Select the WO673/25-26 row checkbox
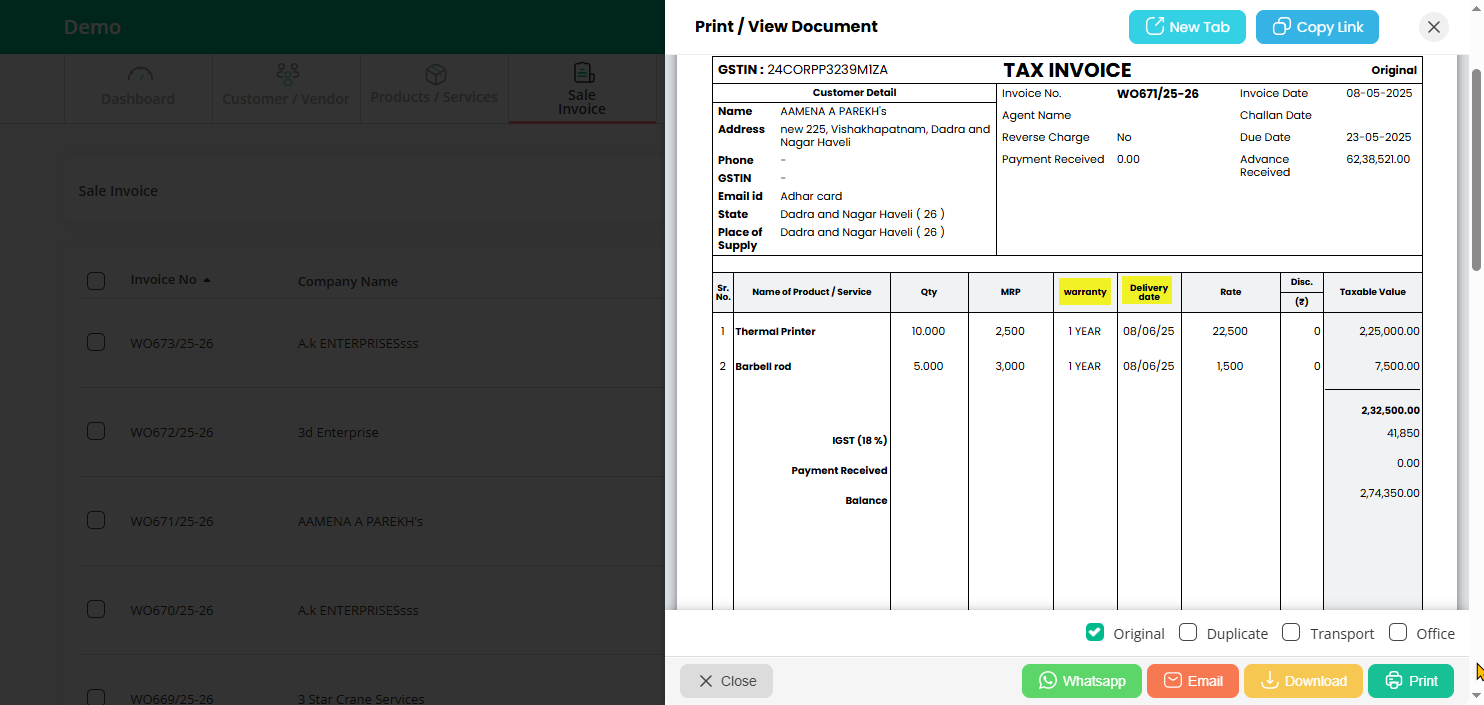 (96, 342)
